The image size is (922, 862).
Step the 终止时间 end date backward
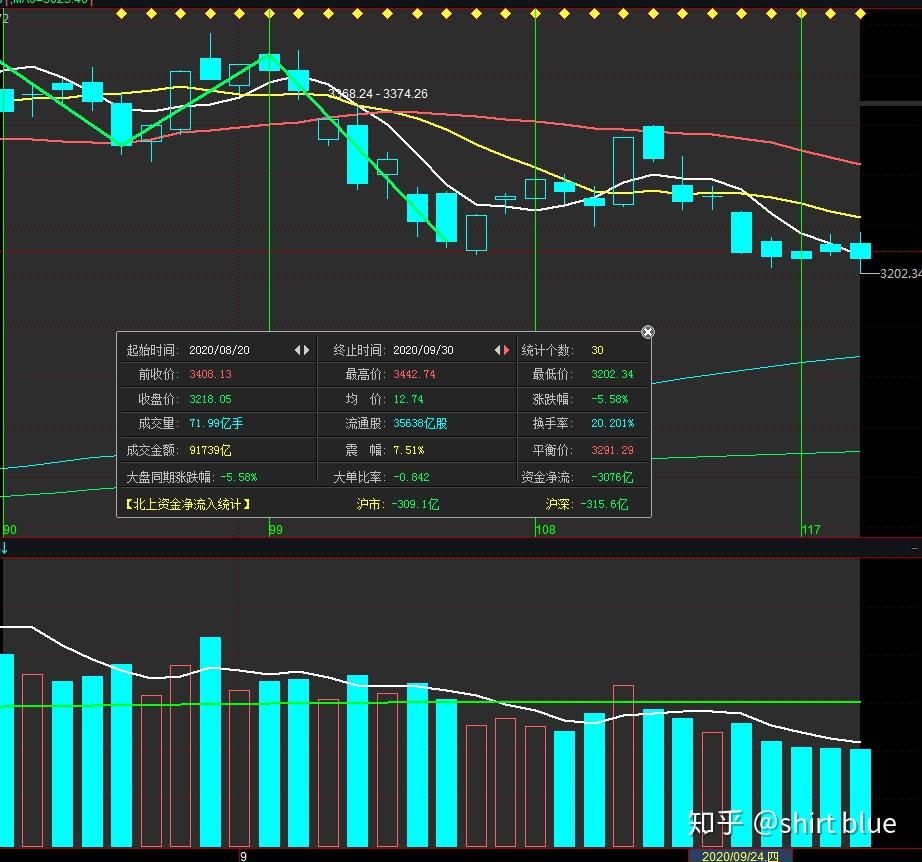[x=497, y=350]
